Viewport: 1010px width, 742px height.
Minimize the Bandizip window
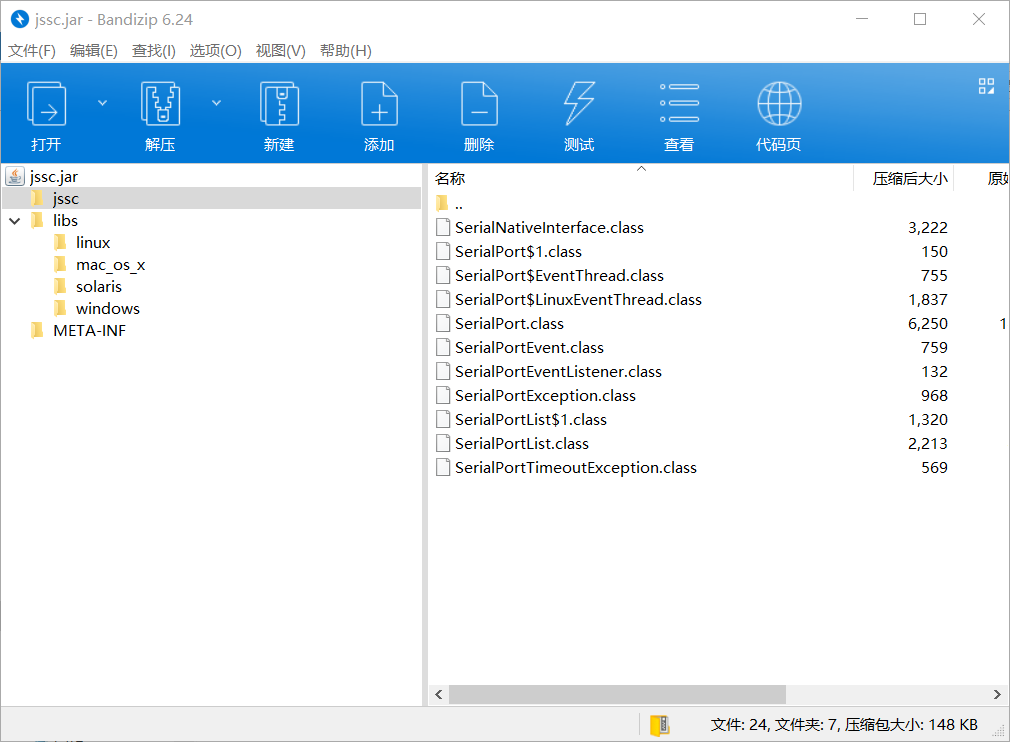click(862, 19)
